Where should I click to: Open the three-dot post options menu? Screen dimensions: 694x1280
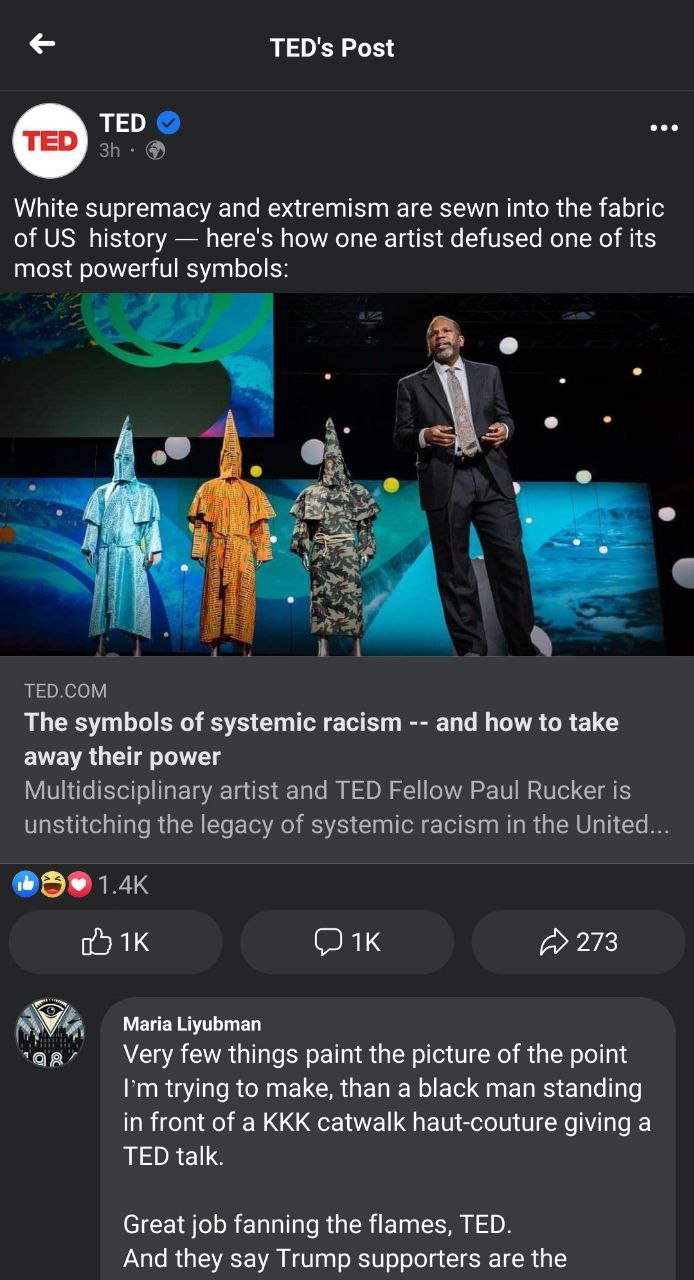coord(664,128)
